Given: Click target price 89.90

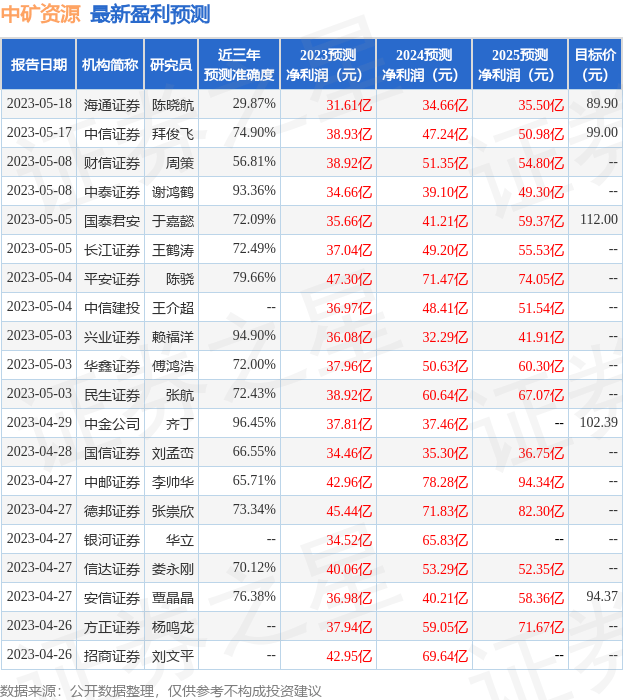Looking at the screenshot, I should [602, 103].
